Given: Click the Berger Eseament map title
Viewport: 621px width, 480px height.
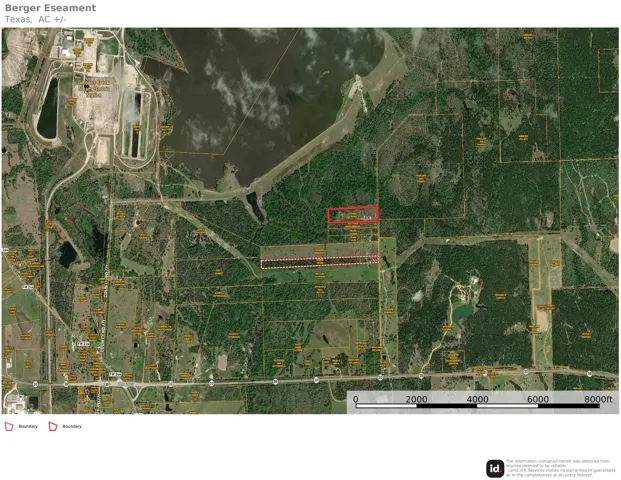Looking at the screenshot, I should 50,8.
